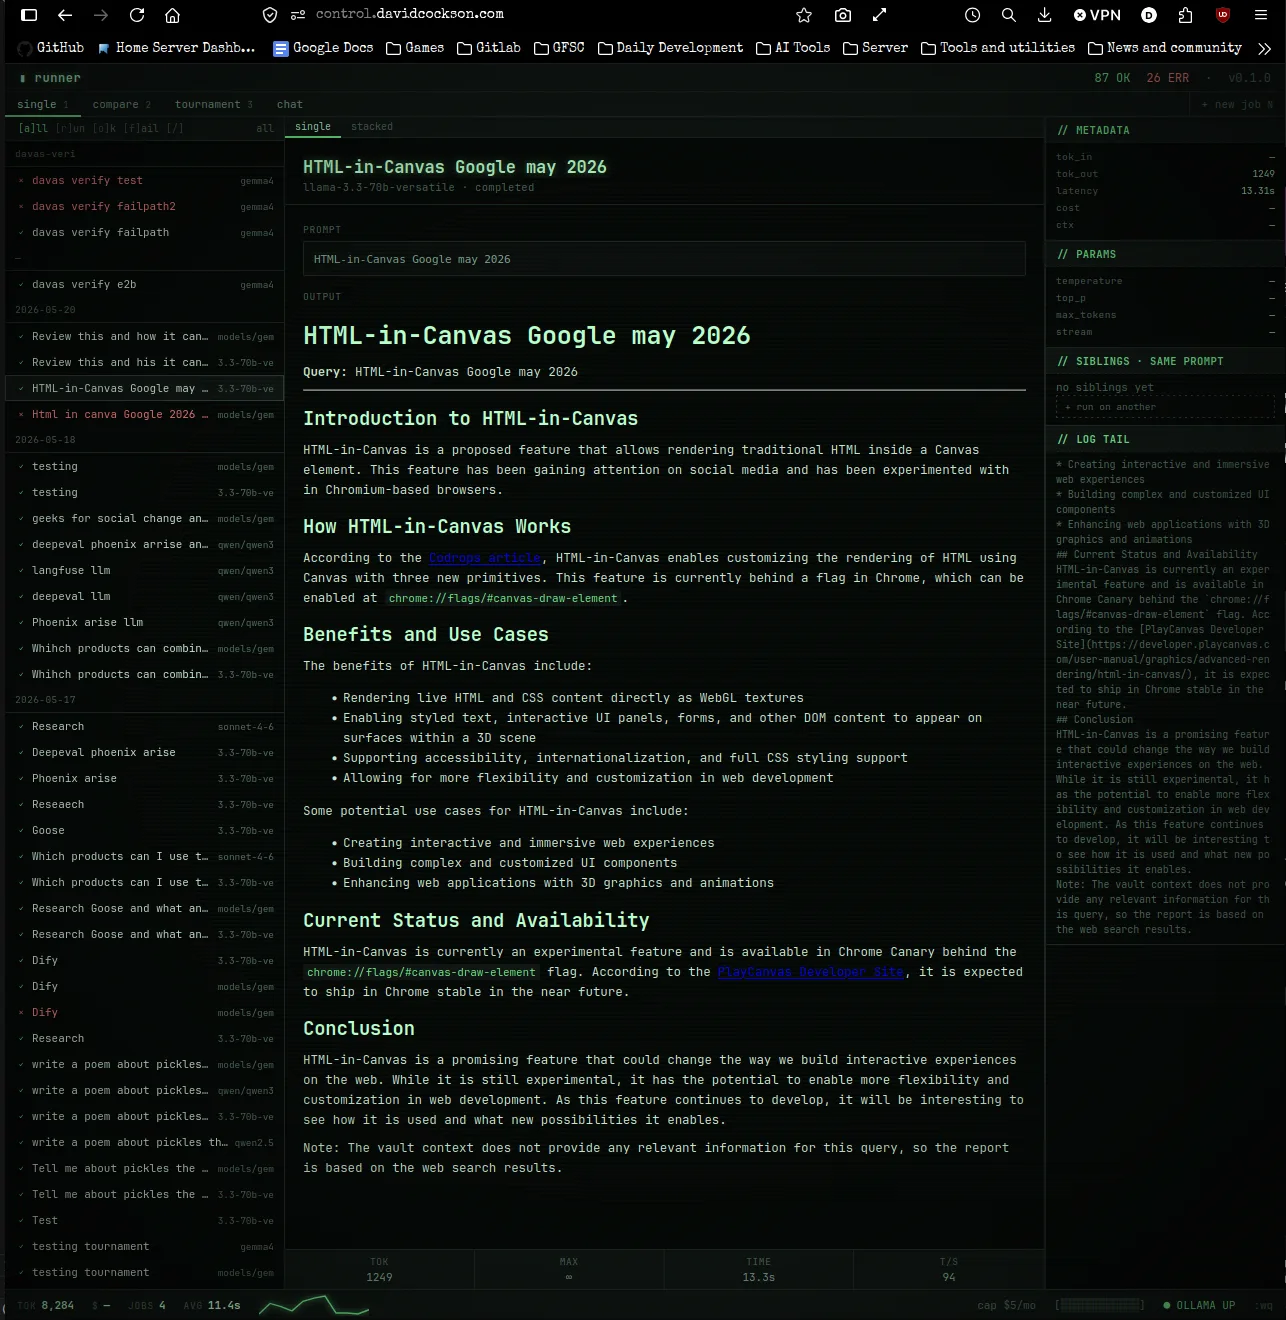
Task: Select the 'Goose' job row
Action: (145, 831)
